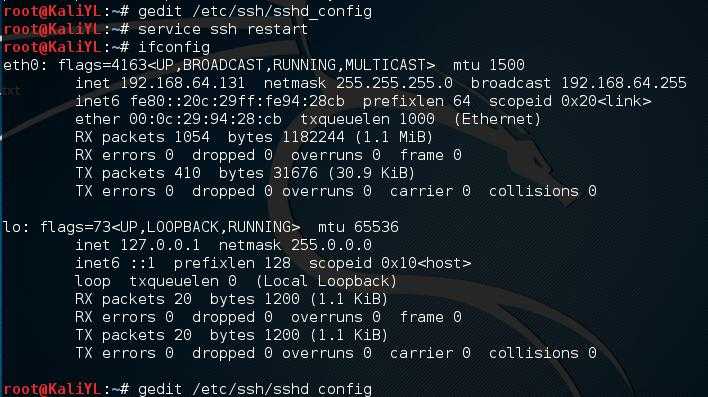Click the topmost 'gedit /etc/ssh/sshd_config' command
The image size is (708, 397).
coord(255,11)
